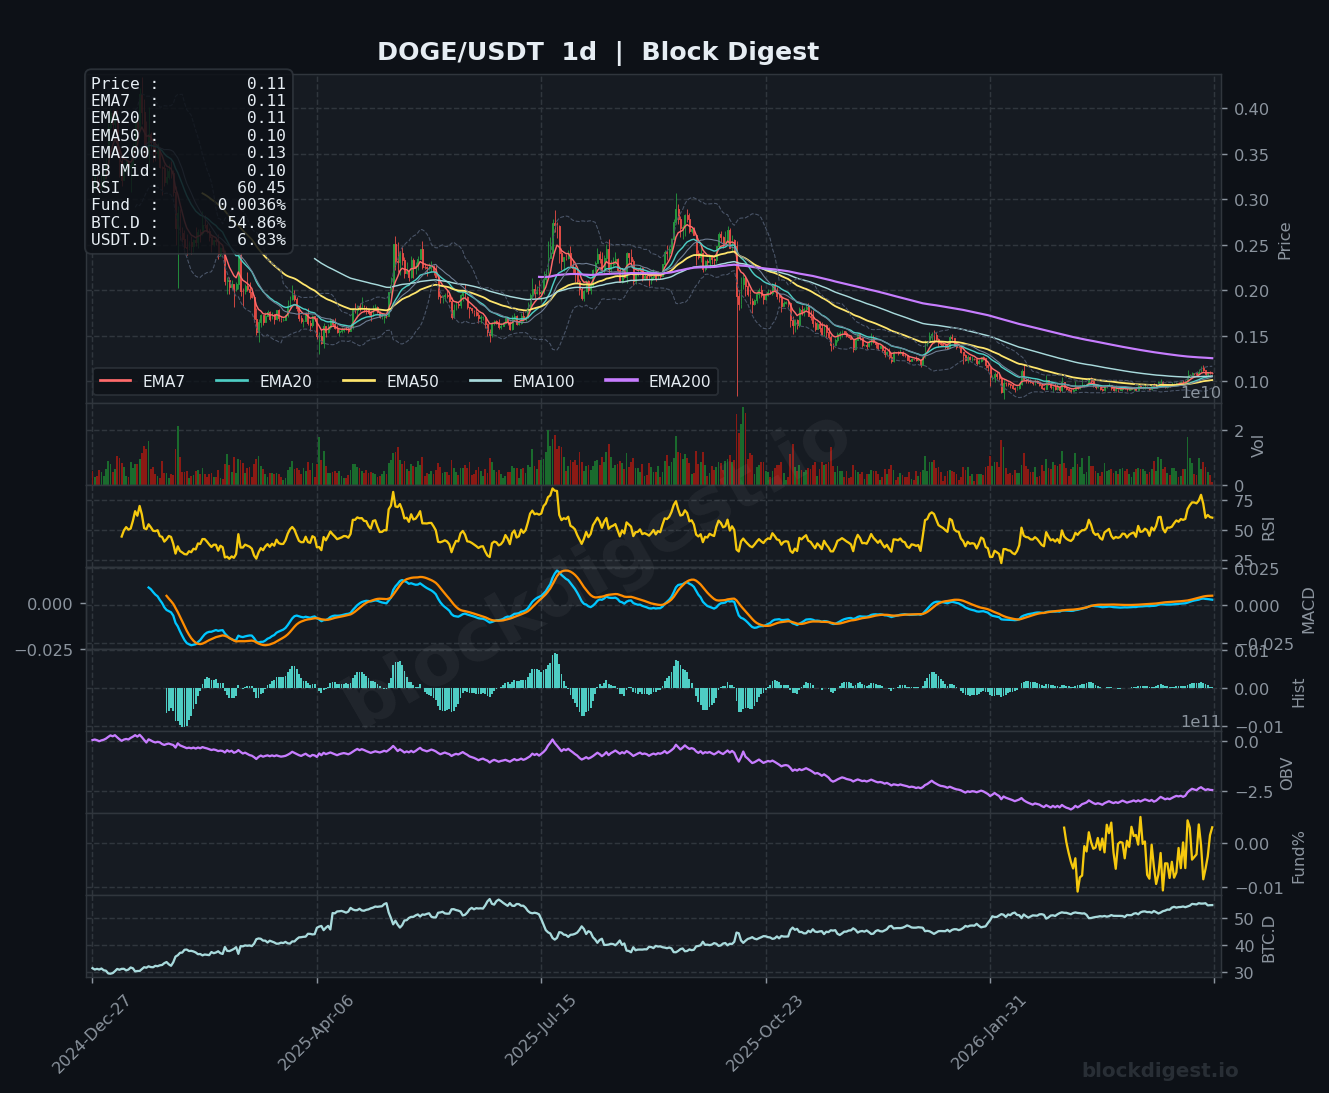Click the 0.25 price axis tick
1329x1093 pixels.
point(1250,246)
